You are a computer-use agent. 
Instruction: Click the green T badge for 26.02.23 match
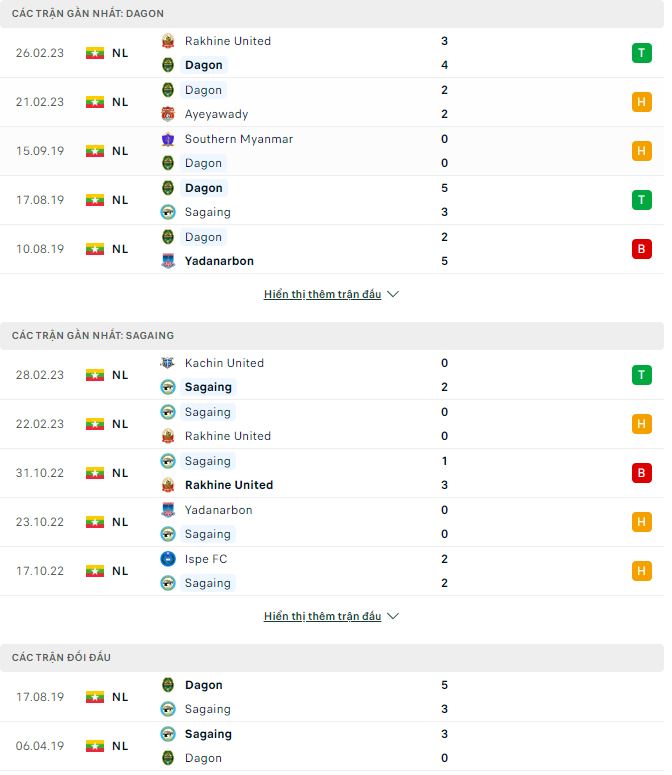coord(641,53)
